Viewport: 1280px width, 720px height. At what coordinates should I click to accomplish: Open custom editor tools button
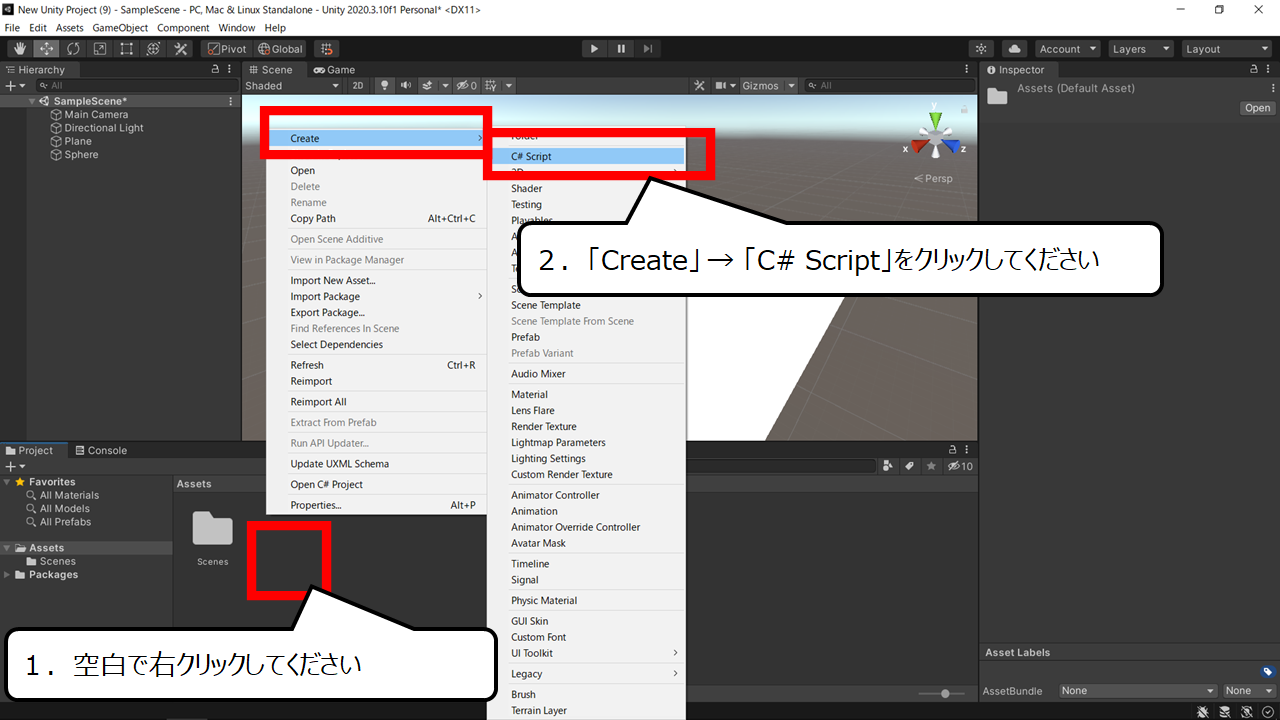point(181,49)
